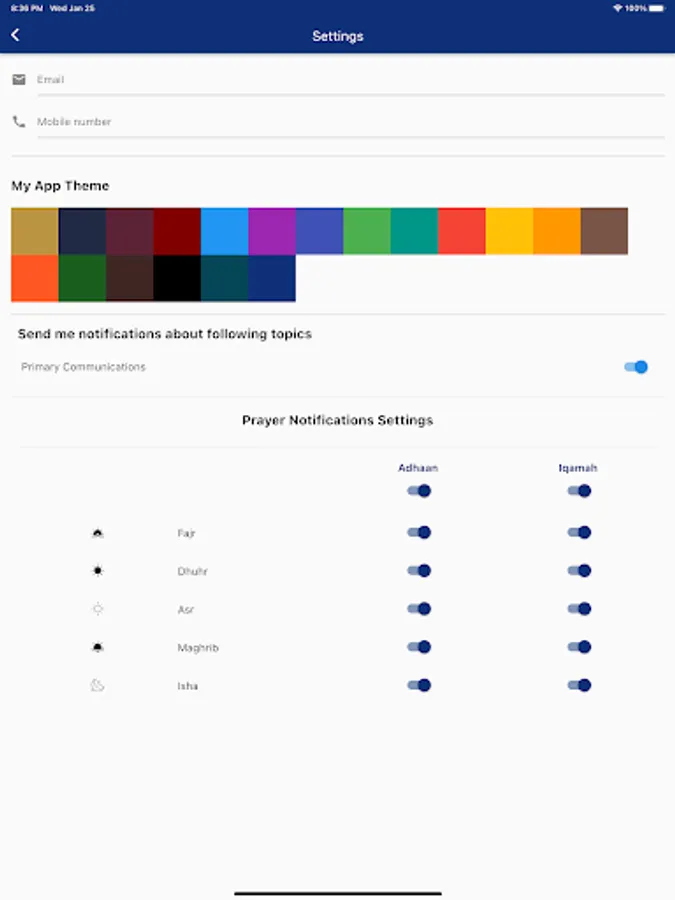Go back using the header arrow

pos(15,35)
